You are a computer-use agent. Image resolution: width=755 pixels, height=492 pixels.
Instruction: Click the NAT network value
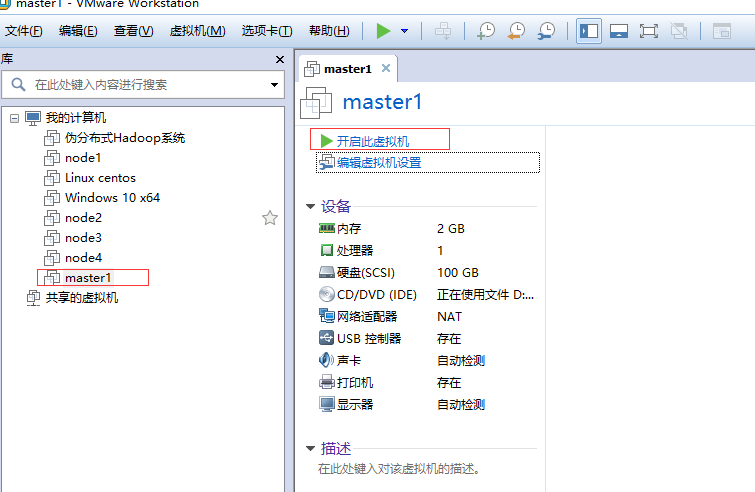[449, 317]
